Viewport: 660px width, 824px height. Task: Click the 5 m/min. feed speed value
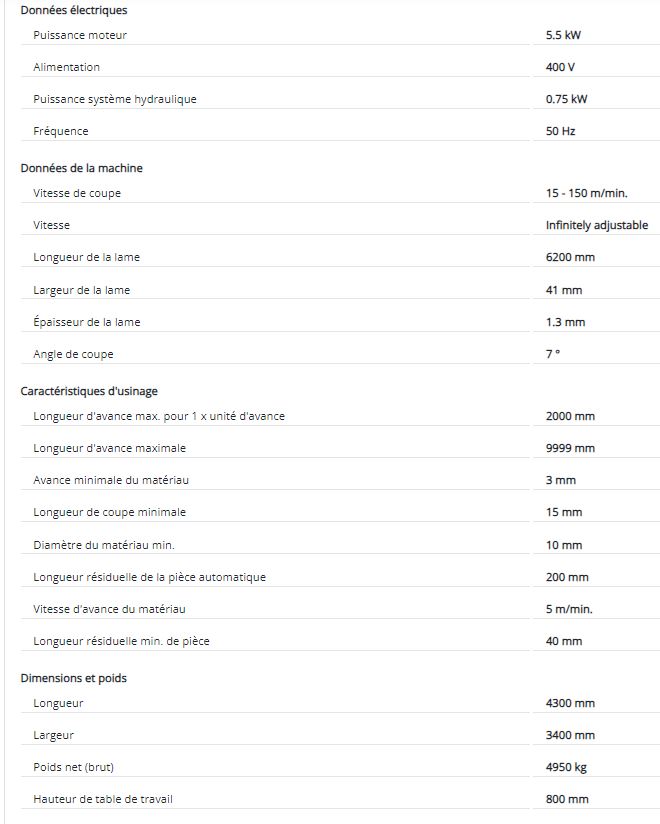[x=569, y=609]
